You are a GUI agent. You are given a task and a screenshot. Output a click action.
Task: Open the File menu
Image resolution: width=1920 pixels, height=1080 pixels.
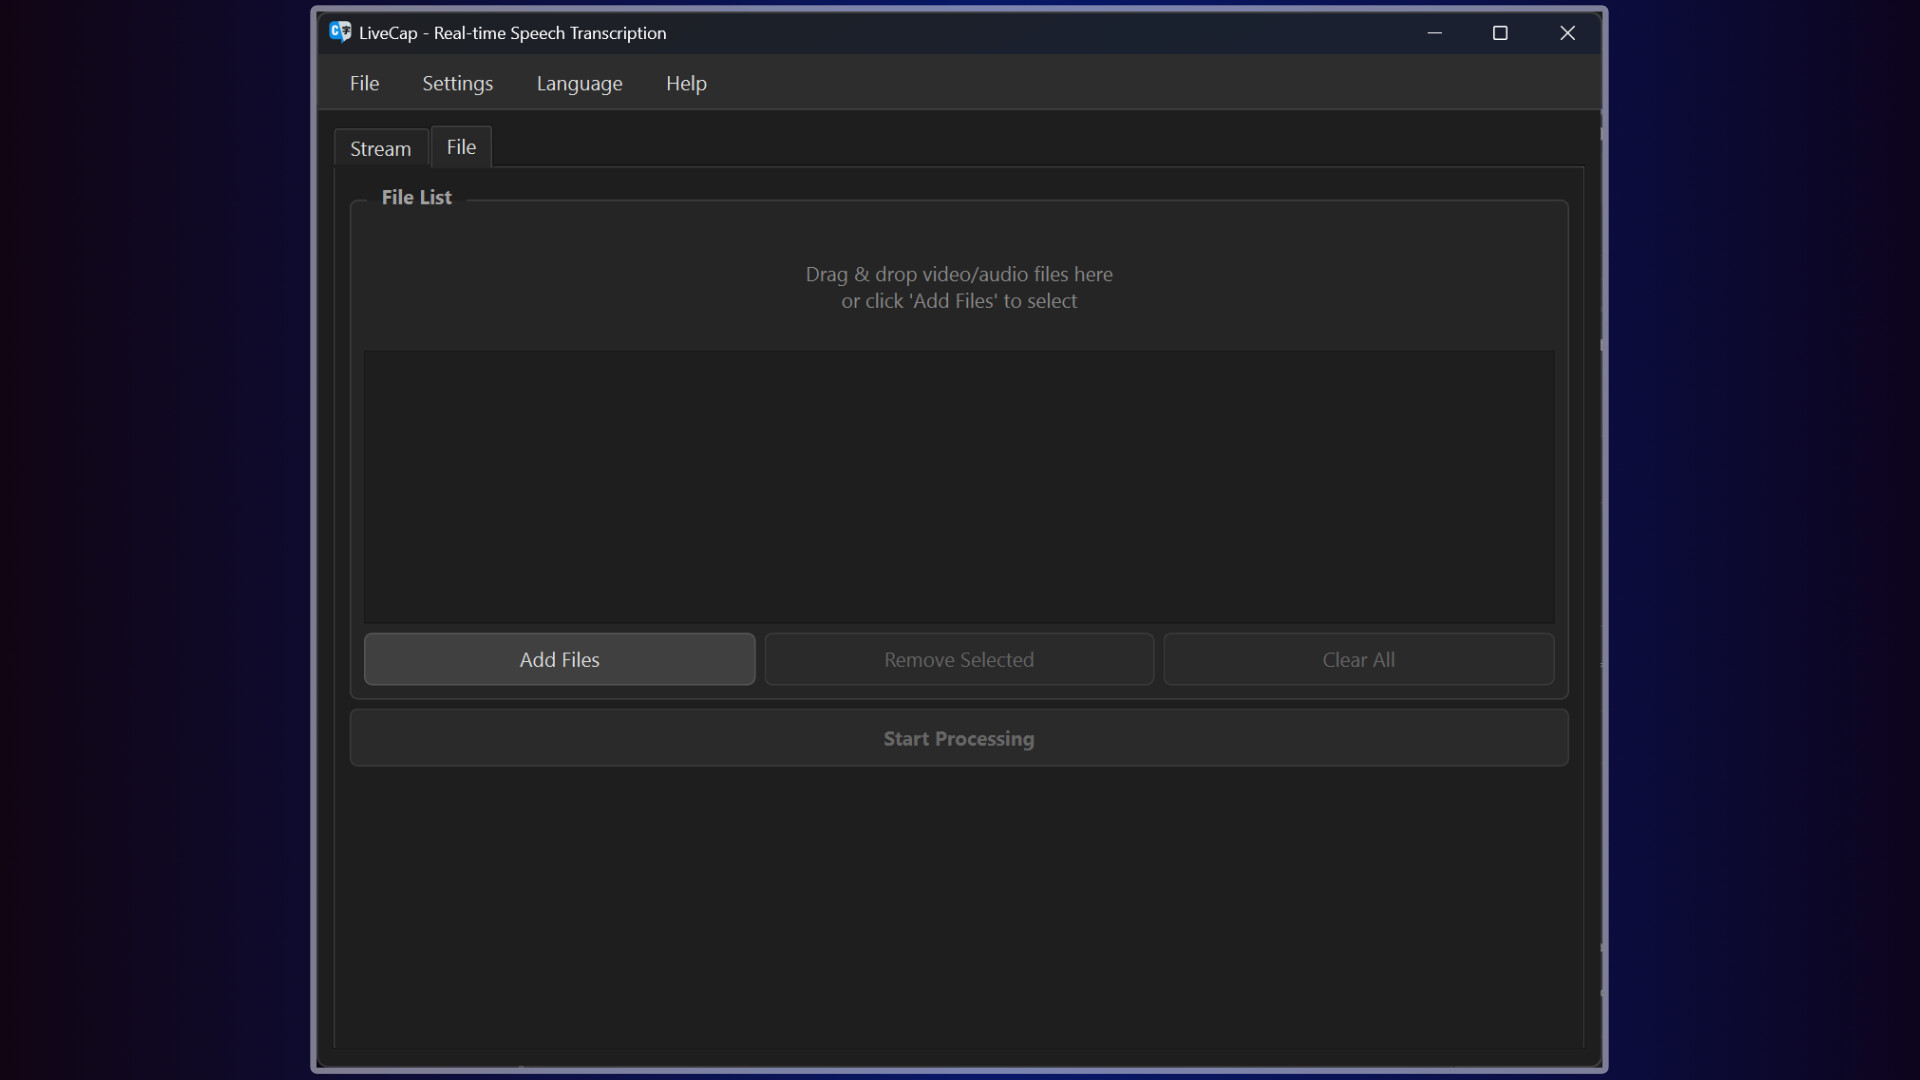coord(364,83)
